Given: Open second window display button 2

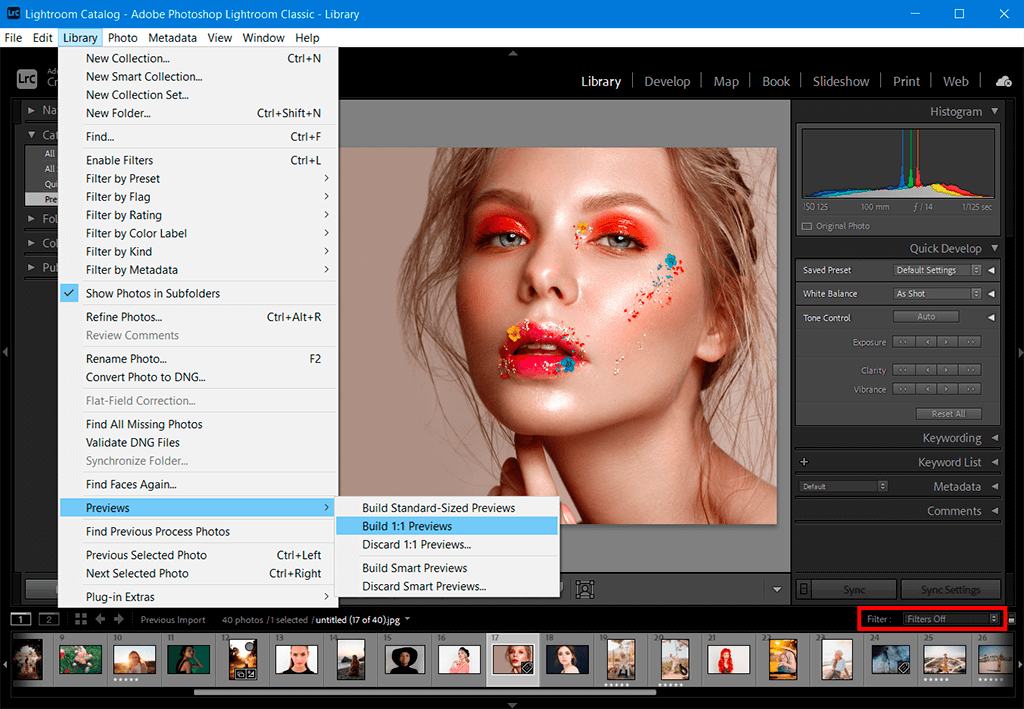Looking at the screenshot, I should 49,619.
